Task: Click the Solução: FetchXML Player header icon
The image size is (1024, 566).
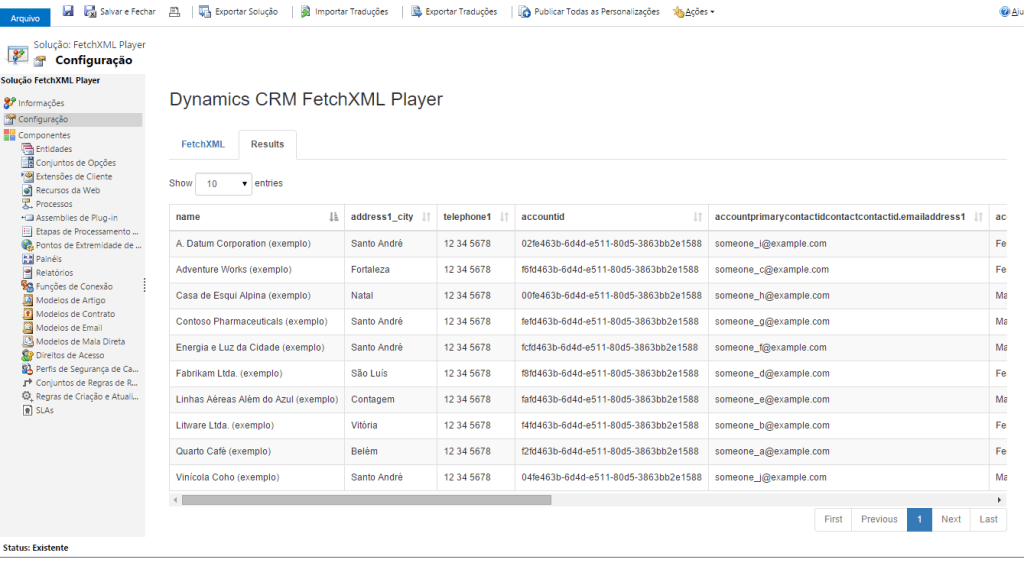Action: click(x=17, y=54)
